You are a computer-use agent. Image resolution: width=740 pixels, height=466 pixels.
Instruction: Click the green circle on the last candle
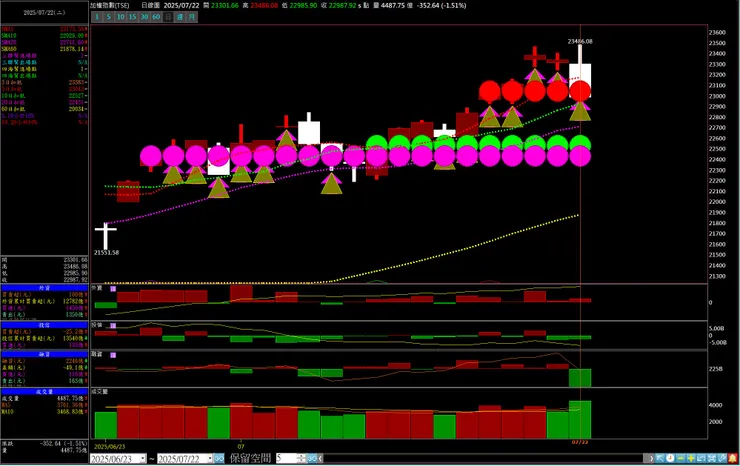580,141
